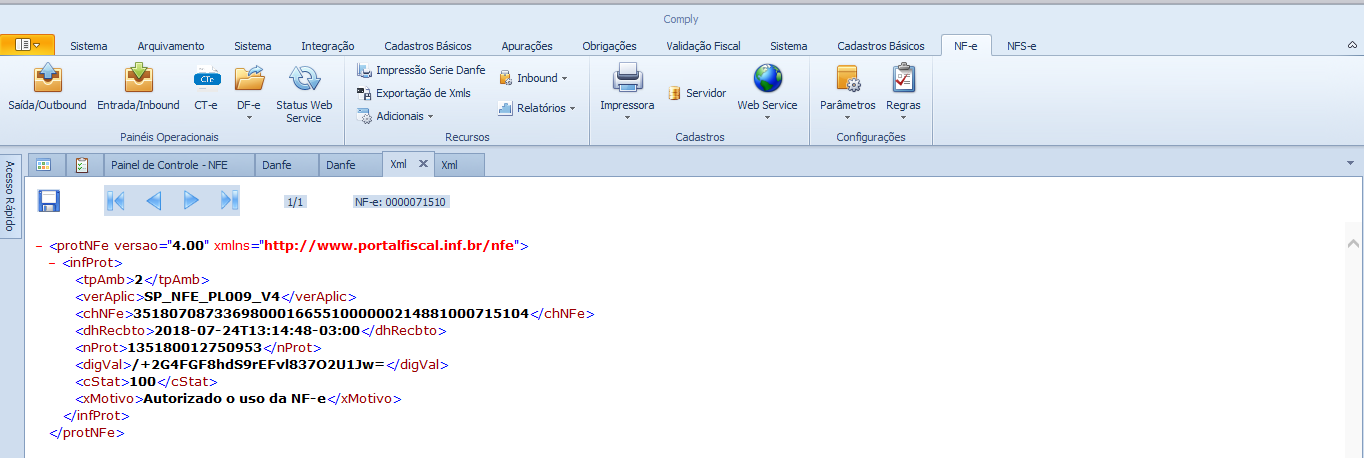
Task: Go to the next record
Action: (191, 201)
